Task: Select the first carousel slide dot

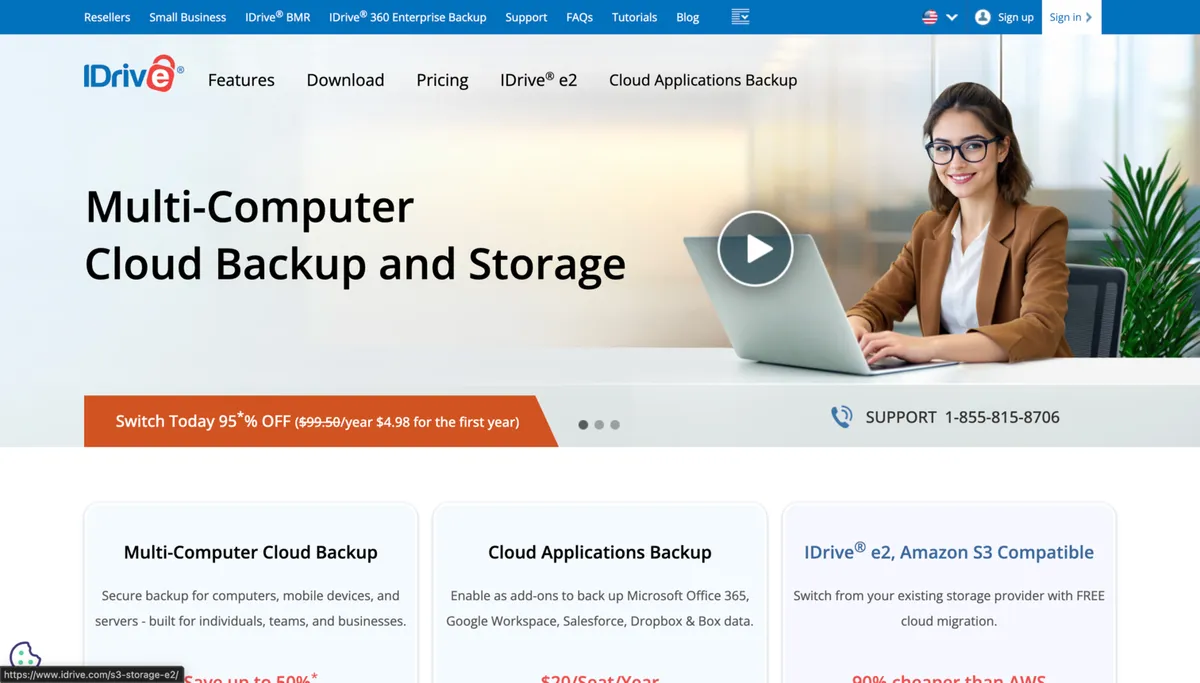Action: click(x=583, y=425)
